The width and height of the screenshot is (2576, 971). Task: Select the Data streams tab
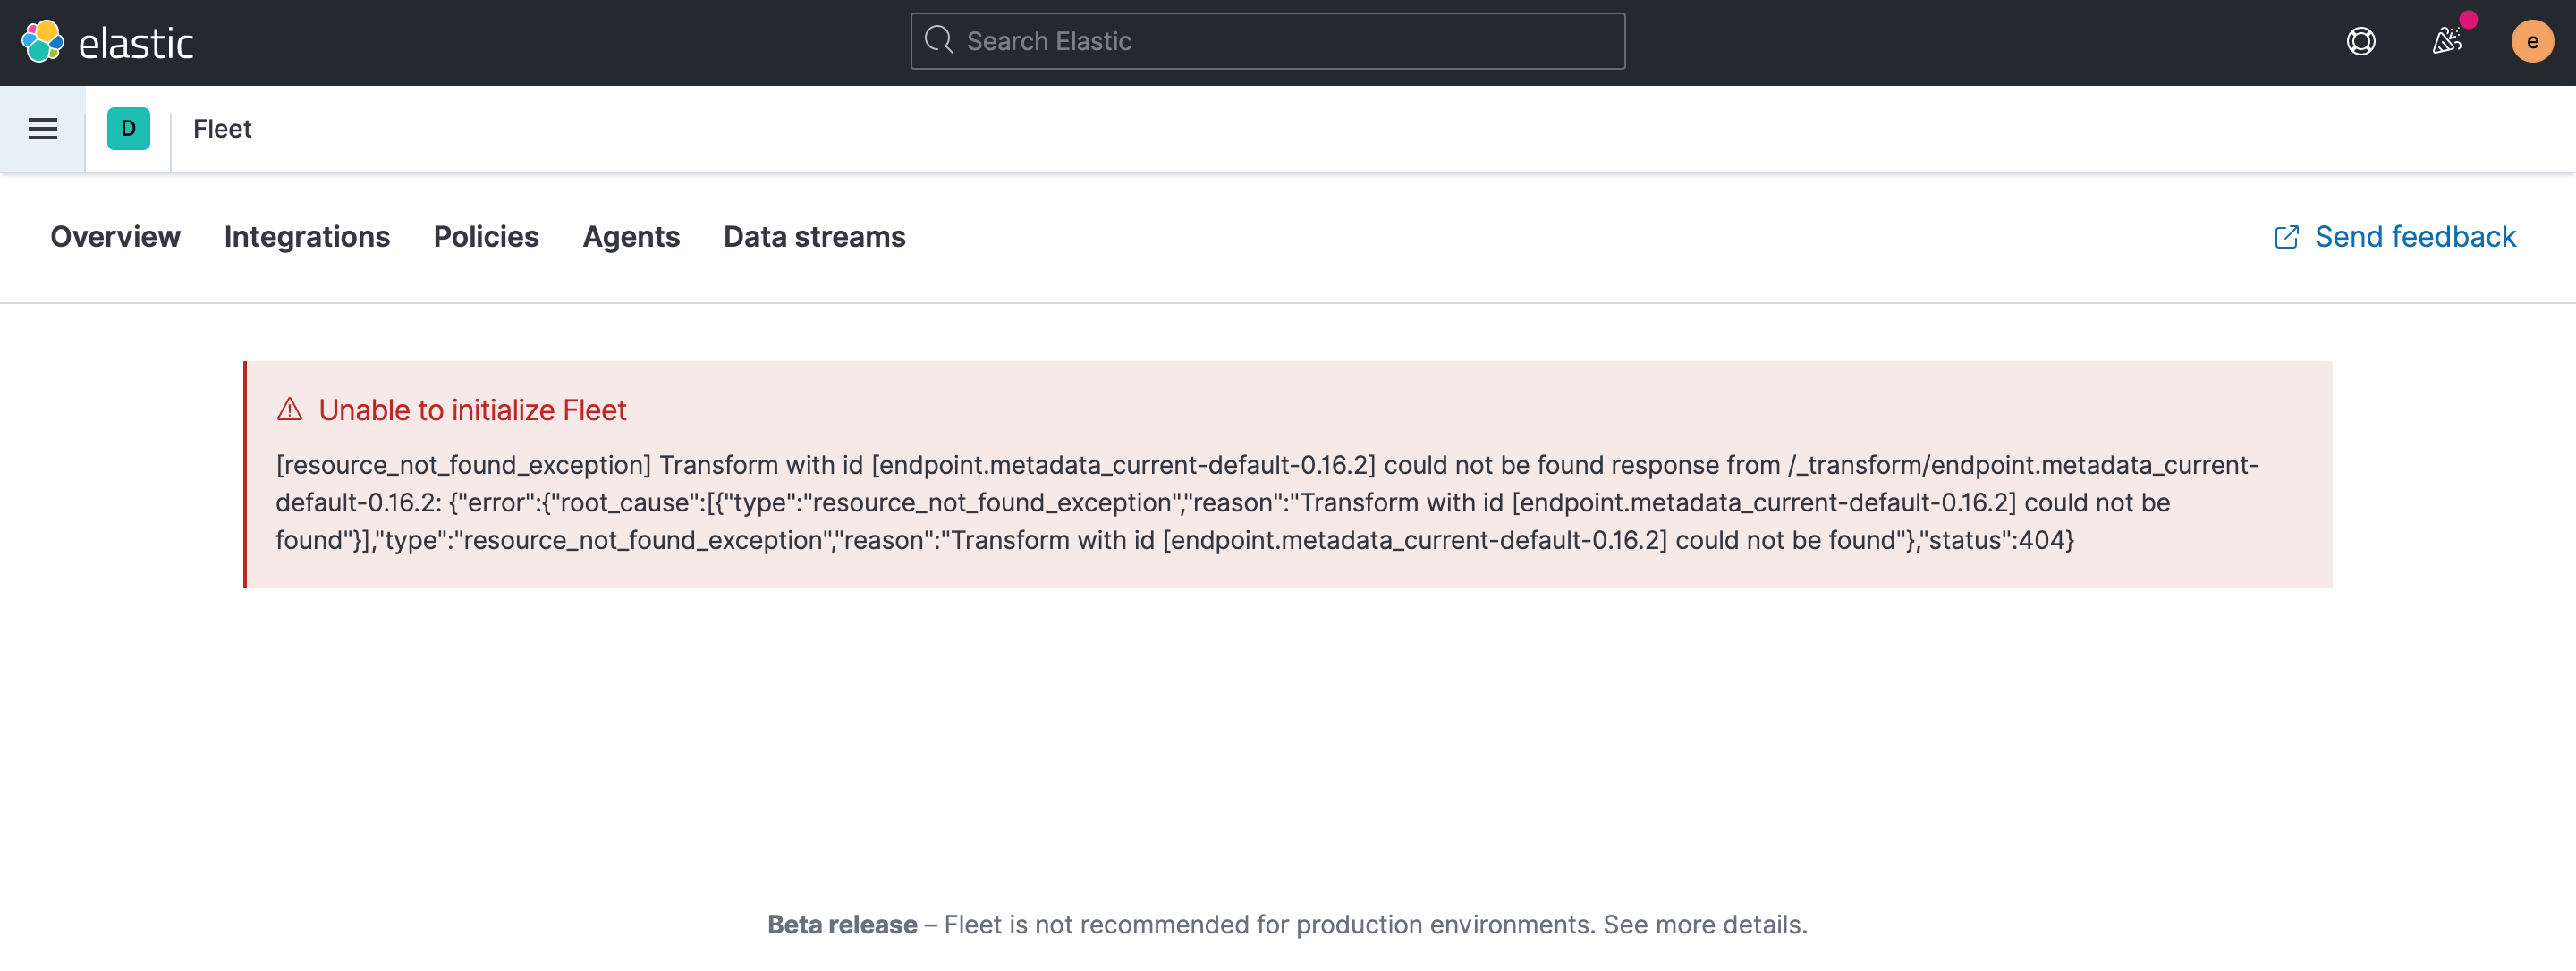[x=814, y=236]
